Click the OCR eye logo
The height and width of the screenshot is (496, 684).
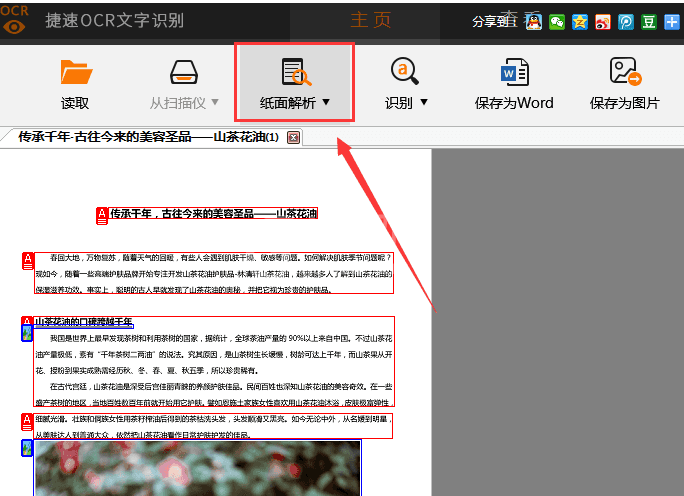pyautogui.click(x=14, y=20)
